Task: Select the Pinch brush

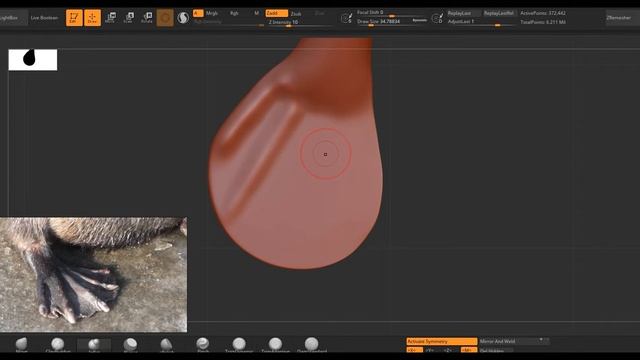Action: (x=203, y=345)
